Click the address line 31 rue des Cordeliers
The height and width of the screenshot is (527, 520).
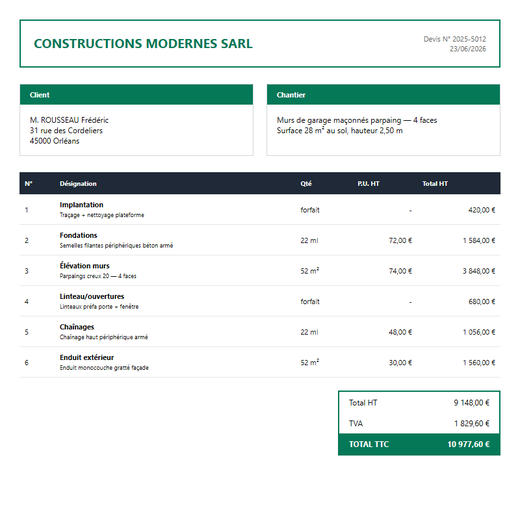point(66,130)
